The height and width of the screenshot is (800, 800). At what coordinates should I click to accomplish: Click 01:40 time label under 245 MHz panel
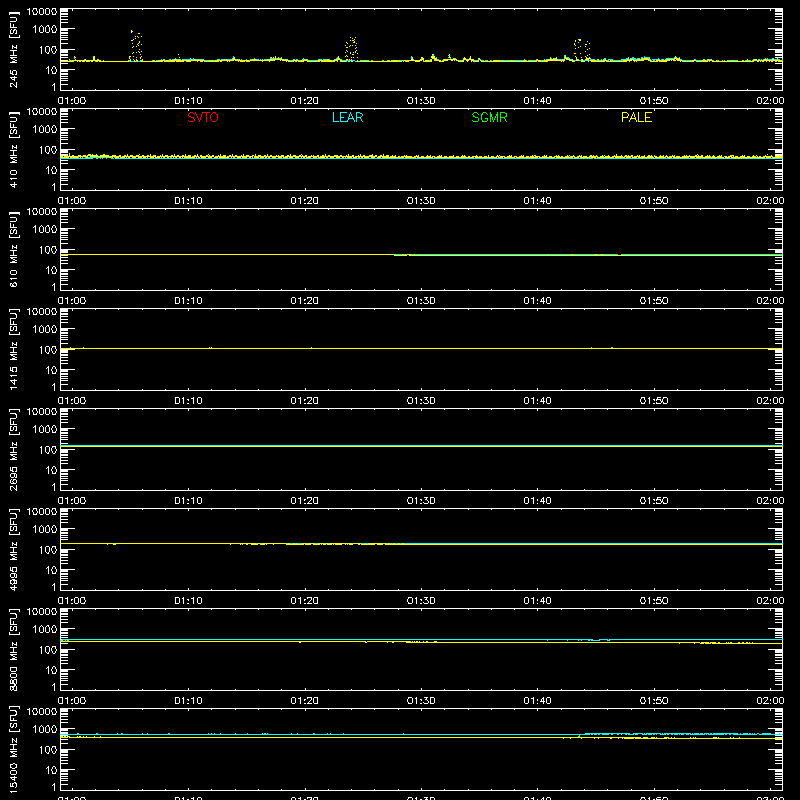coord(537,101)
